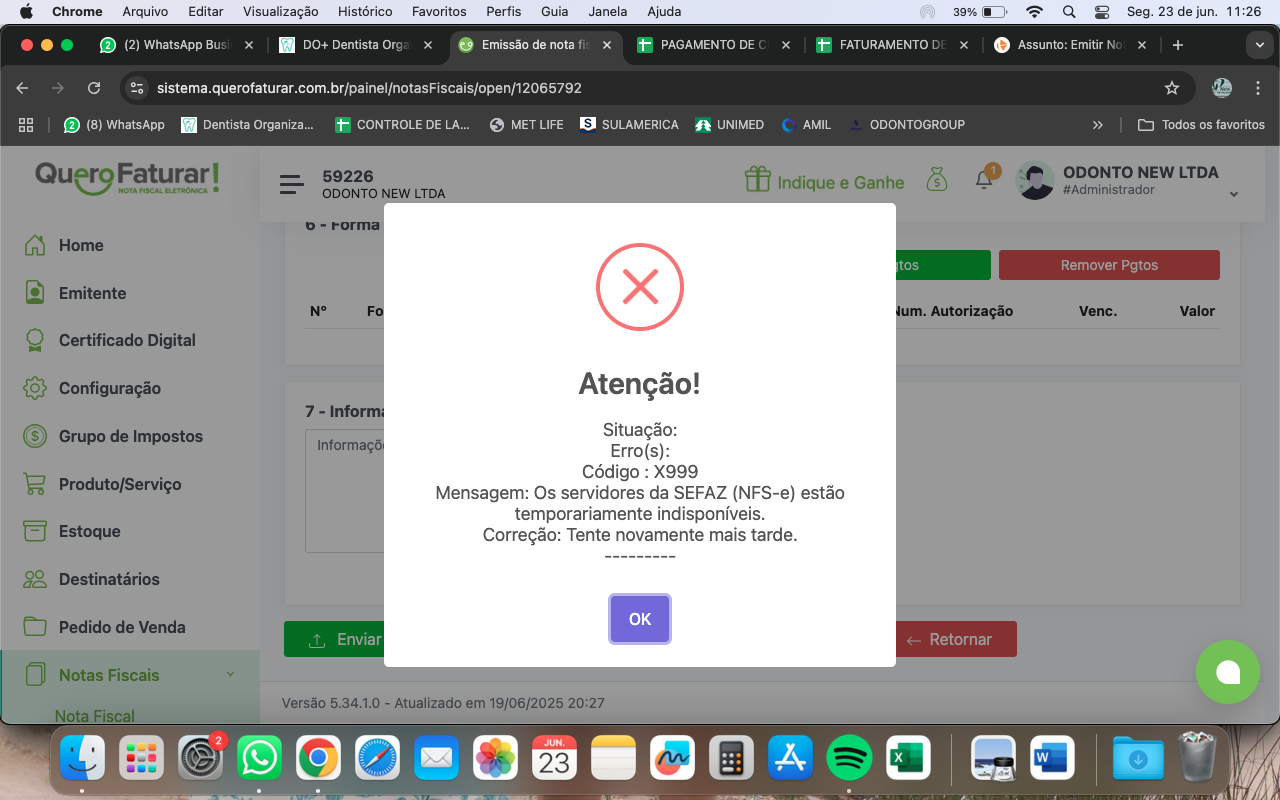Open the Histórico menu in menu bar
This screenshot has width=1280, height=800.
tap(365, 12)
